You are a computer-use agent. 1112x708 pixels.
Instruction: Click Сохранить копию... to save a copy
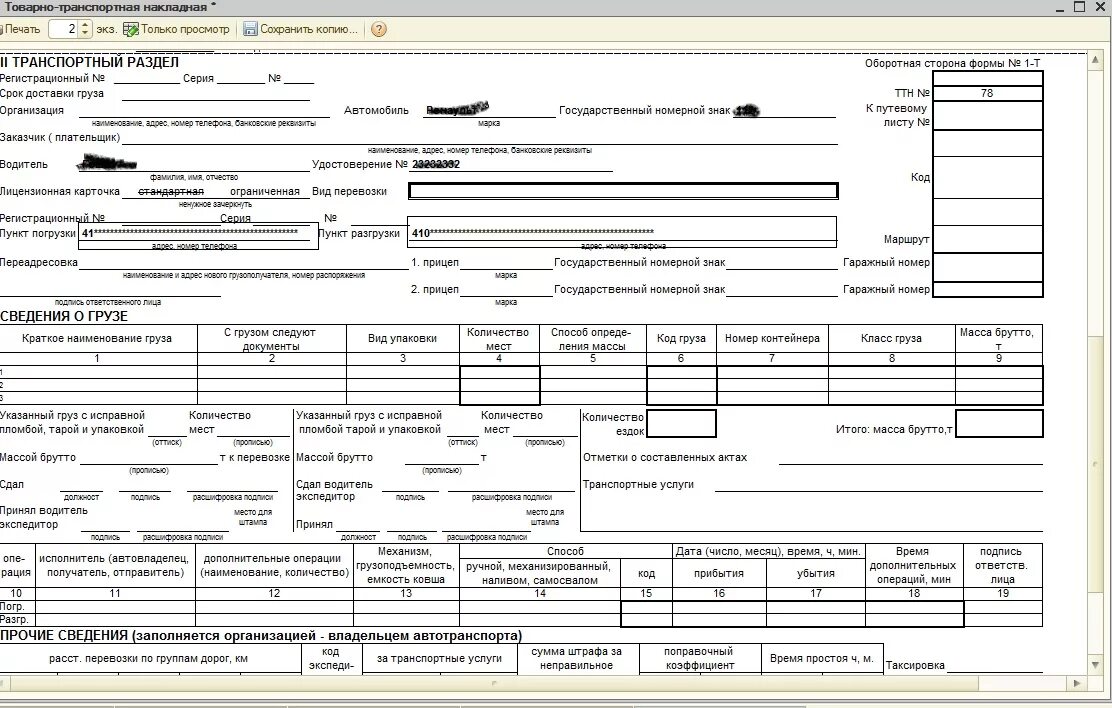301,29
